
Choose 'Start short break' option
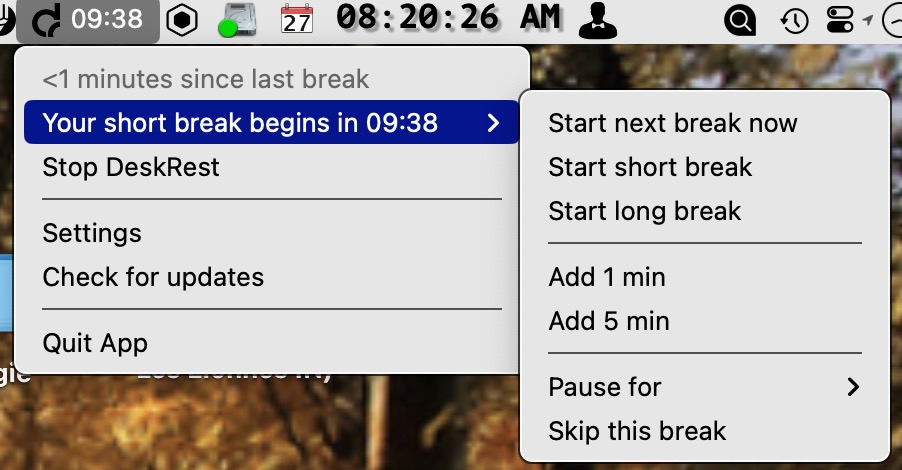click(650, 167)
